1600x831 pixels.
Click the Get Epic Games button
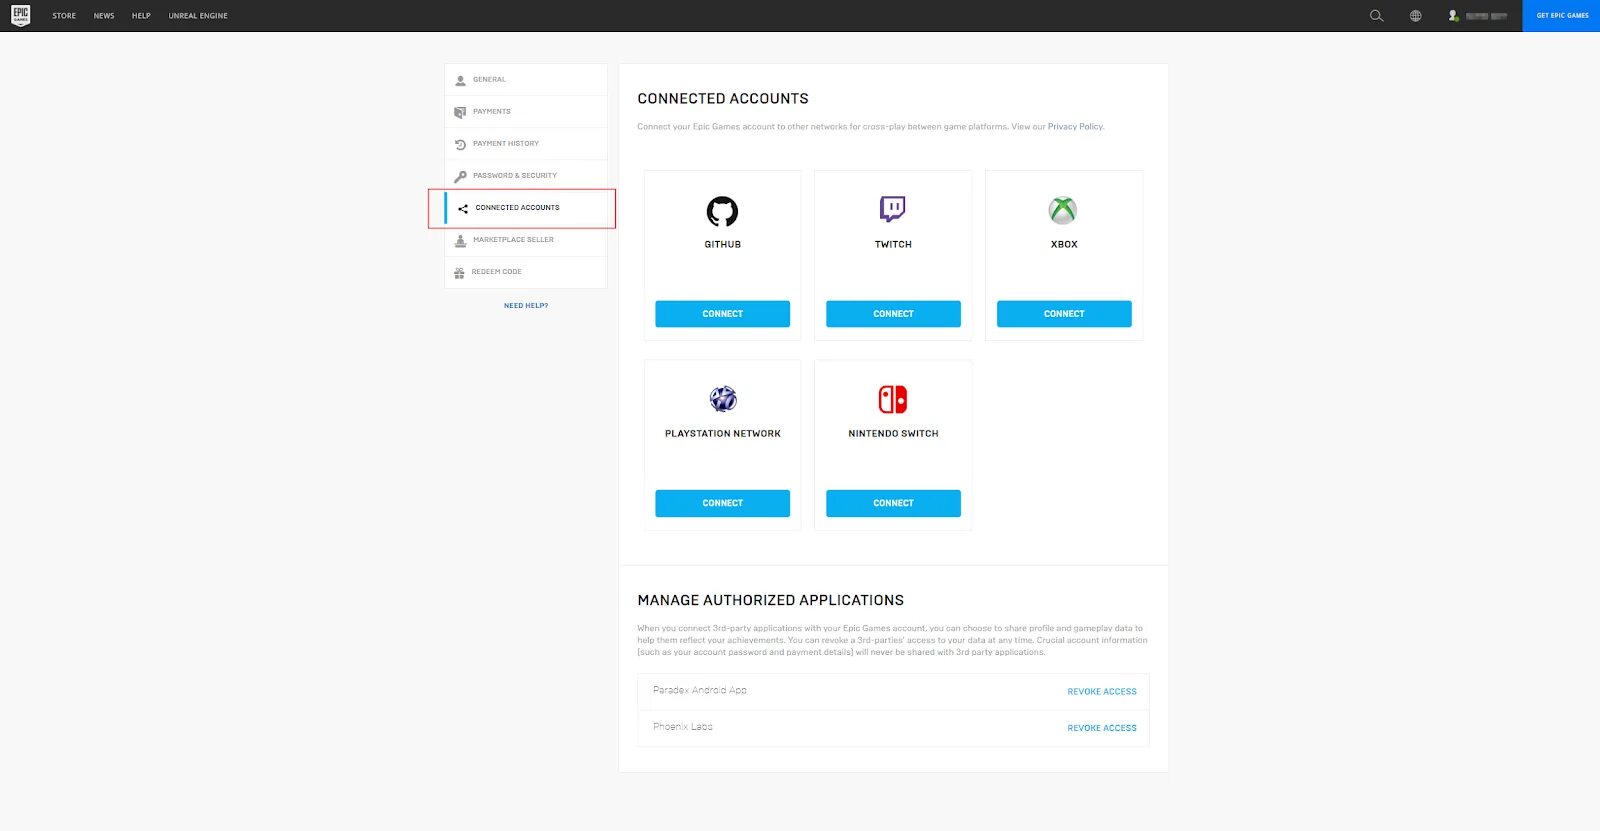pos(1561,16)
